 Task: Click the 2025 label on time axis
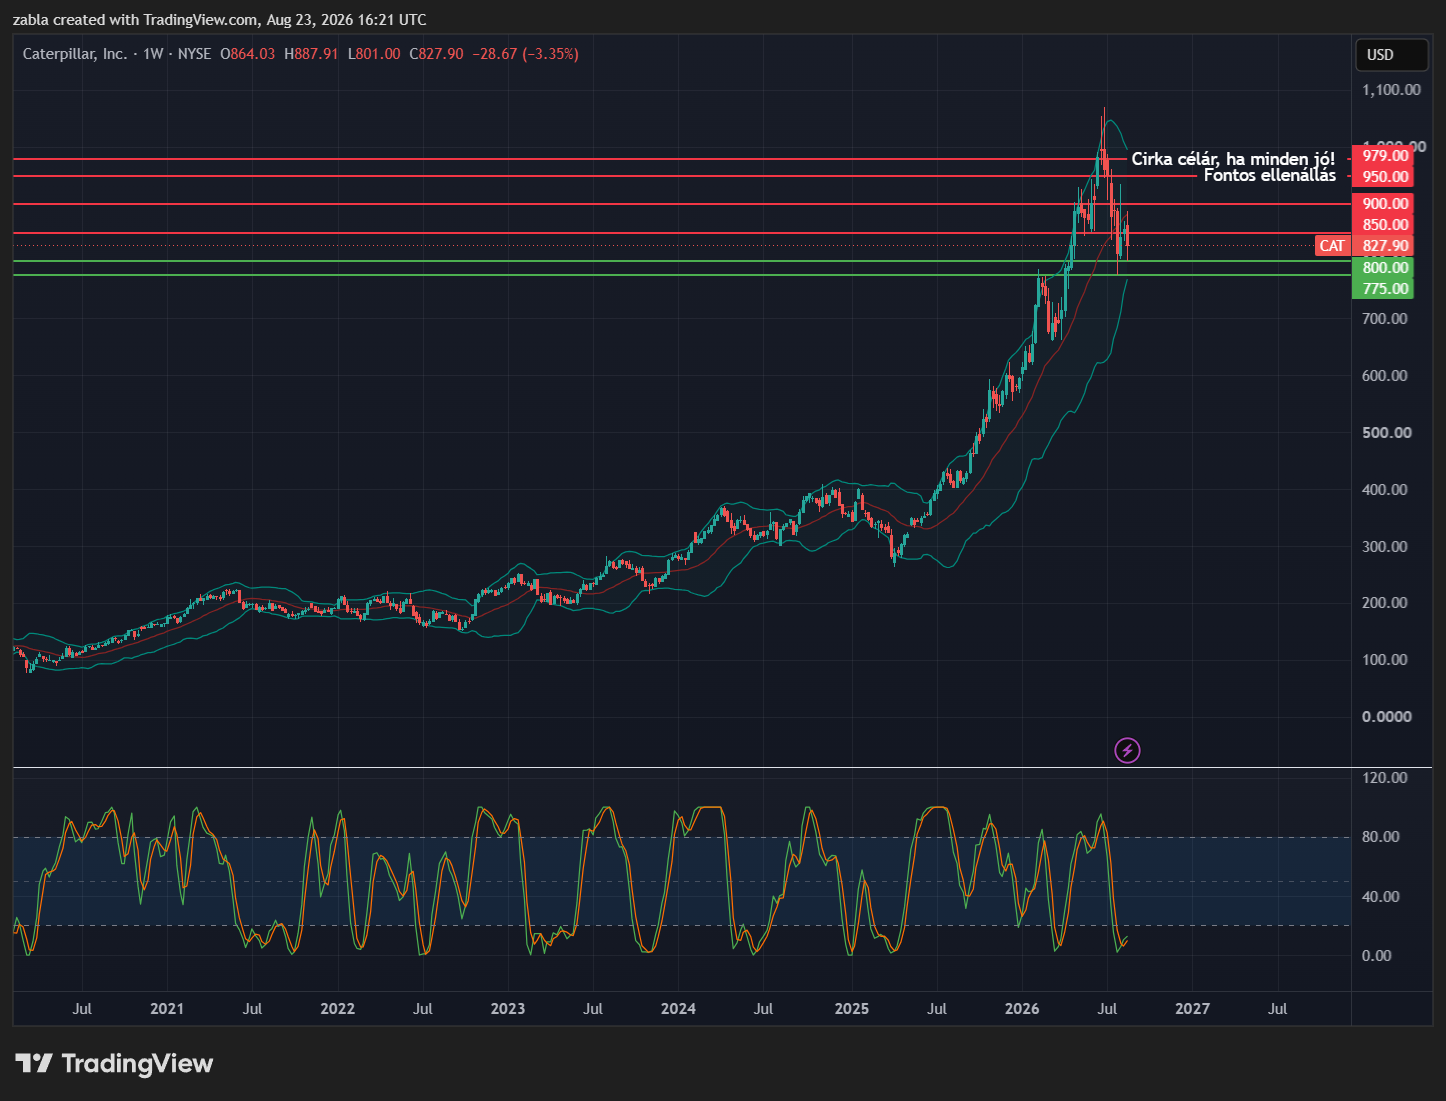pyautogui.click(x=852, y=1009)
